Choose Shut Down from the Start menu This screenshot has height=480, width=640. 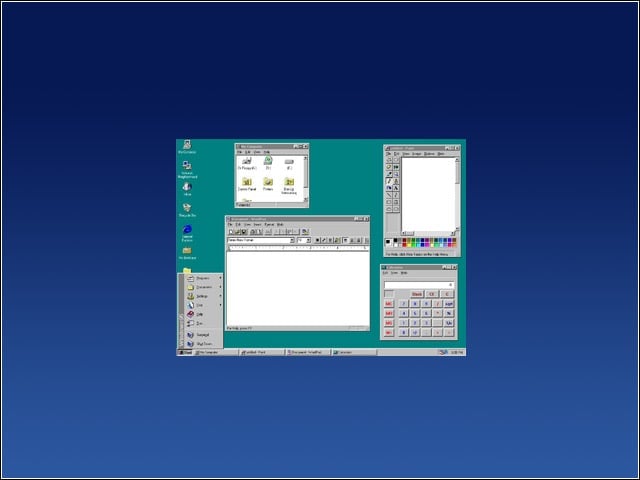[x=203, y=344]
